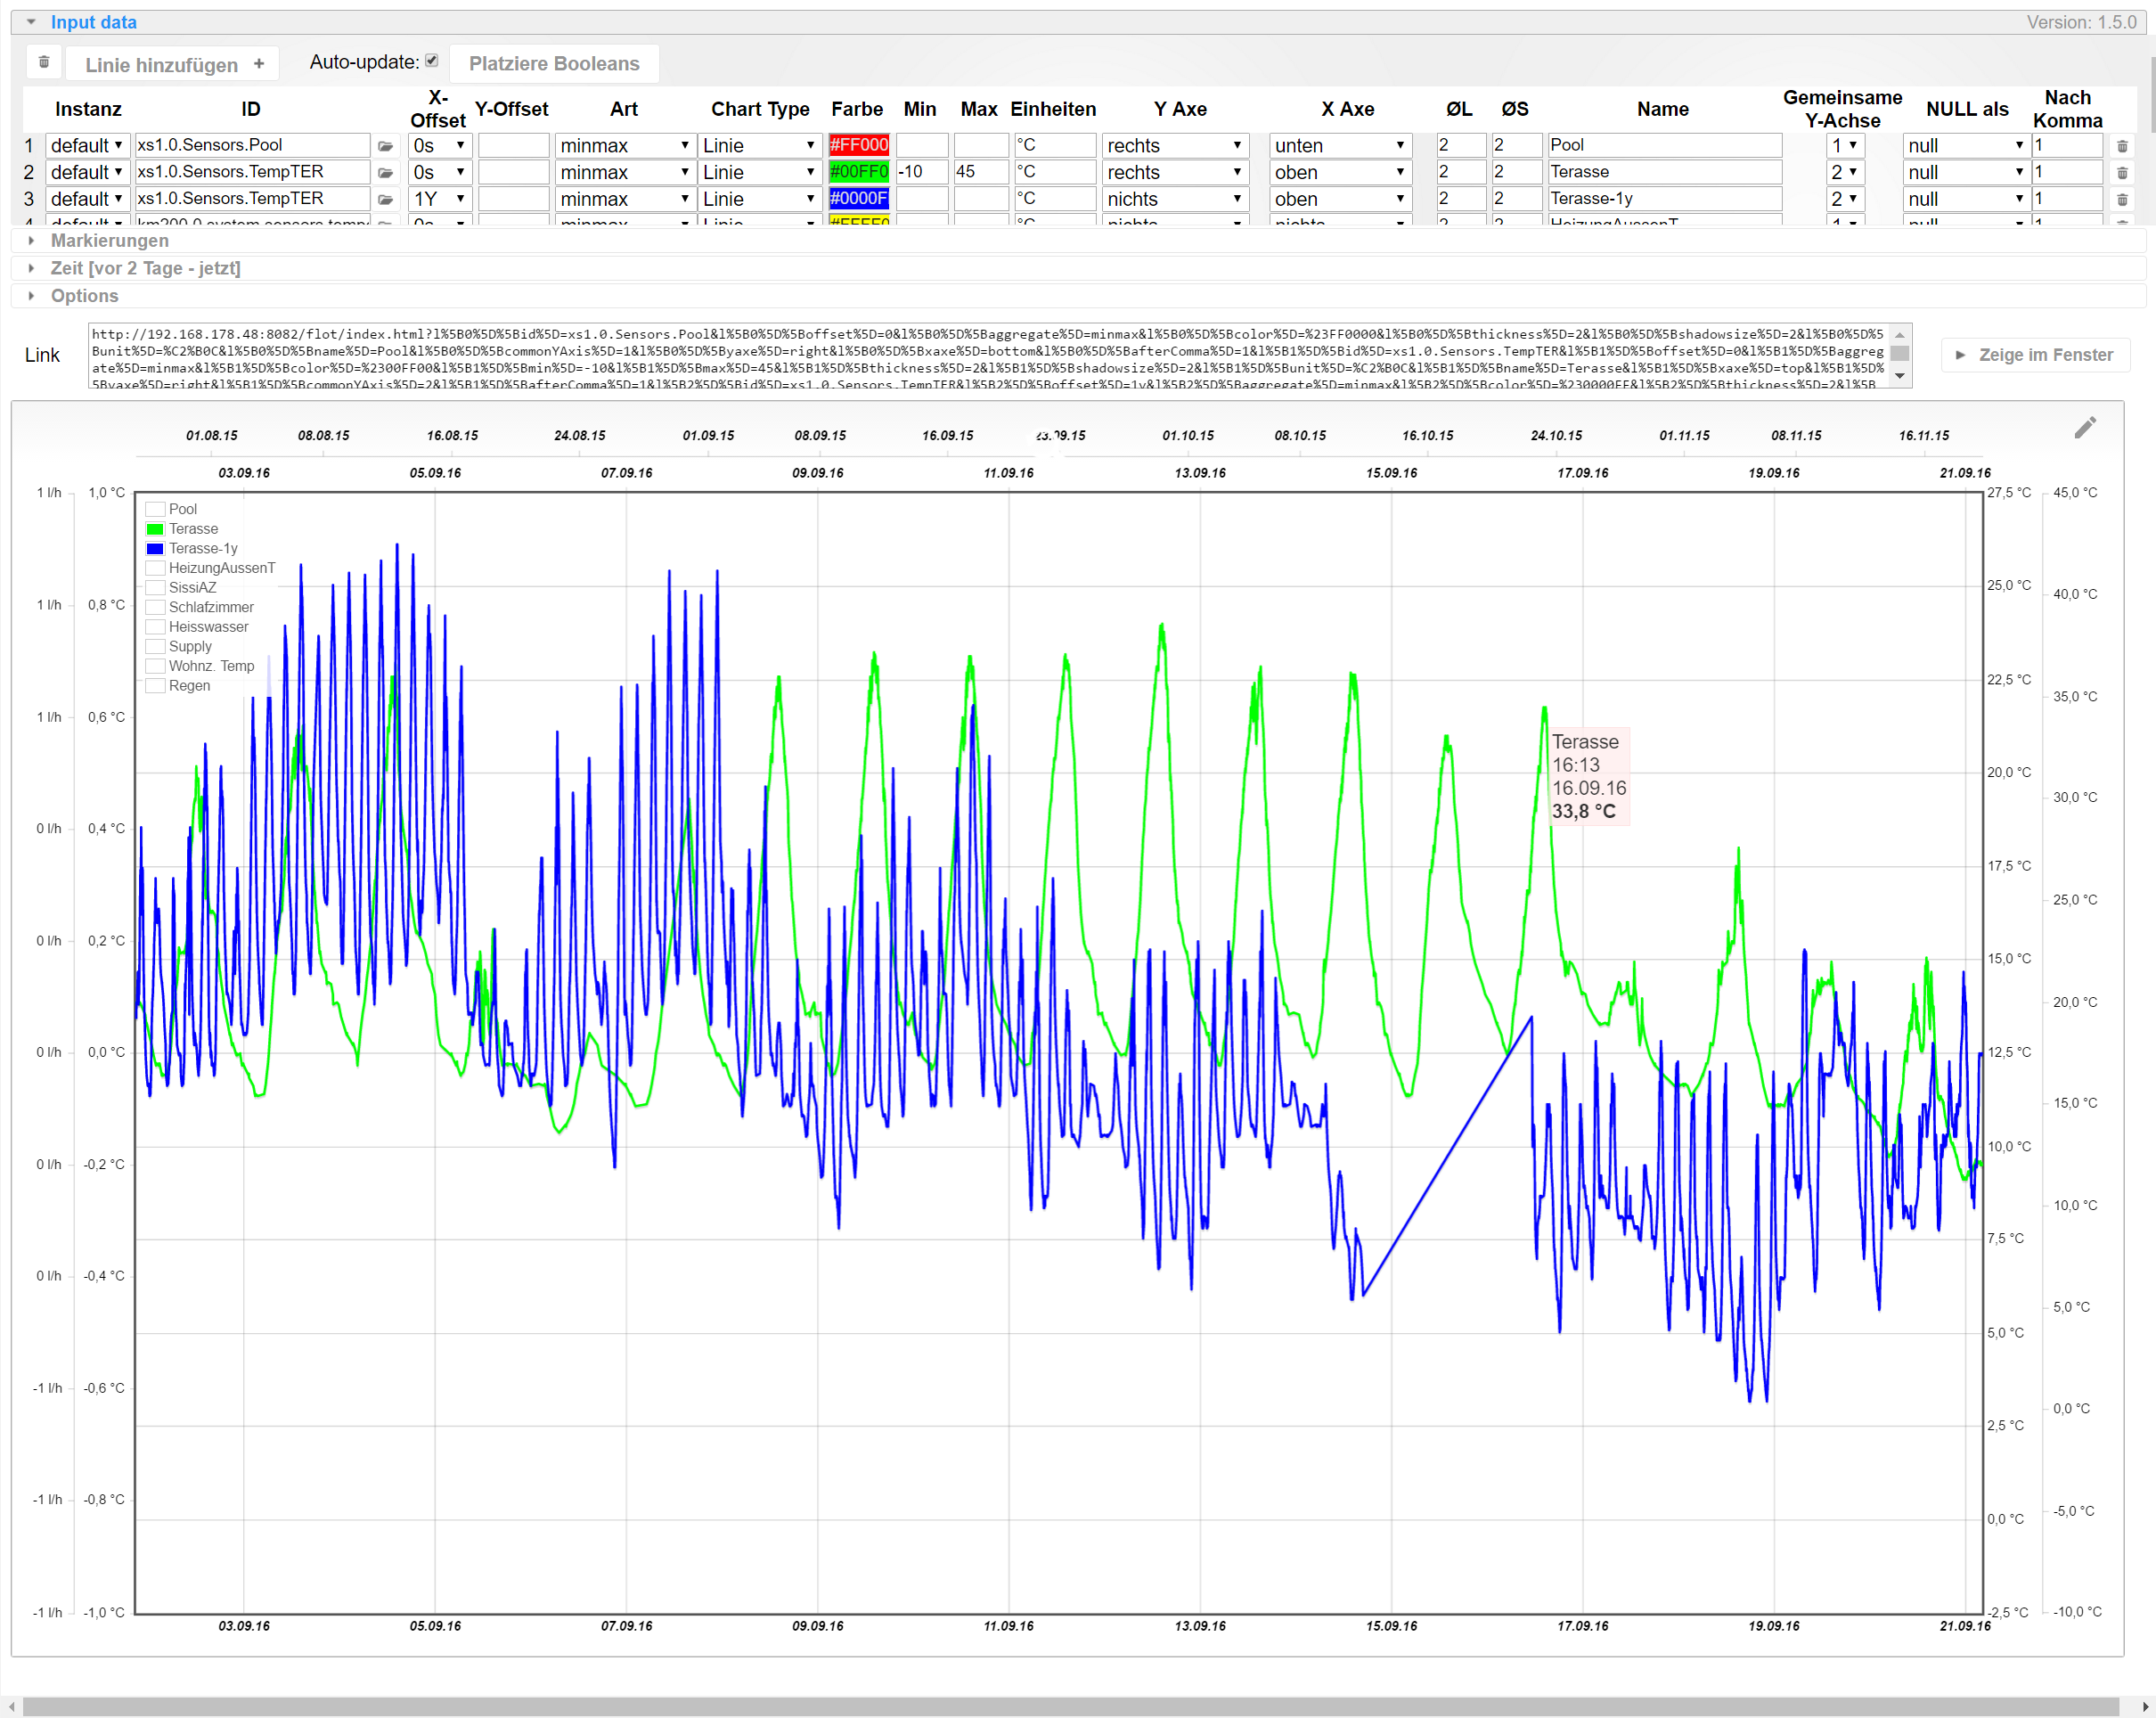Toggle the Auto-update checkbox
Image resolution: width=2156 pixels, height=1718 pixels.
(x=432, y=61)
